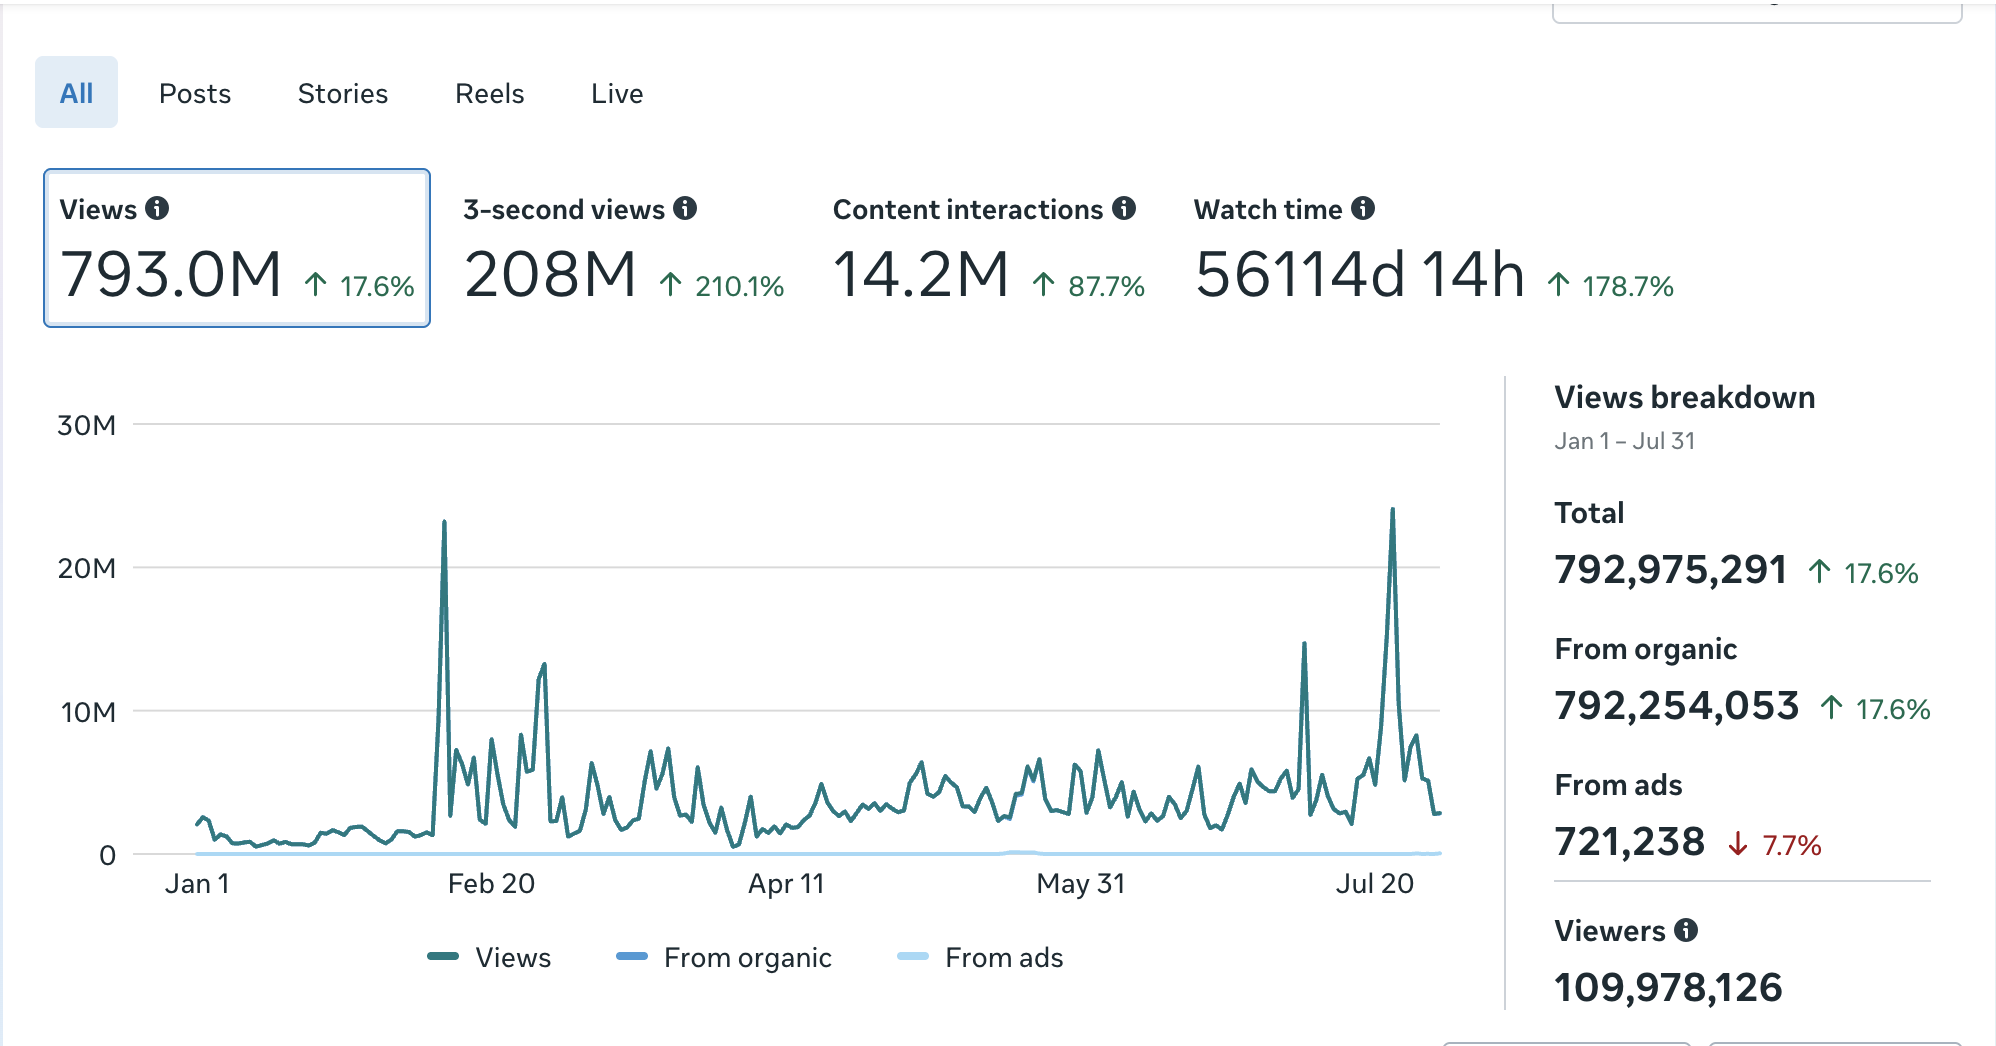Click the Views breakdown heading
Screen dimensions: 1996x1046
pyautogui.click(x=1684, y=397)
